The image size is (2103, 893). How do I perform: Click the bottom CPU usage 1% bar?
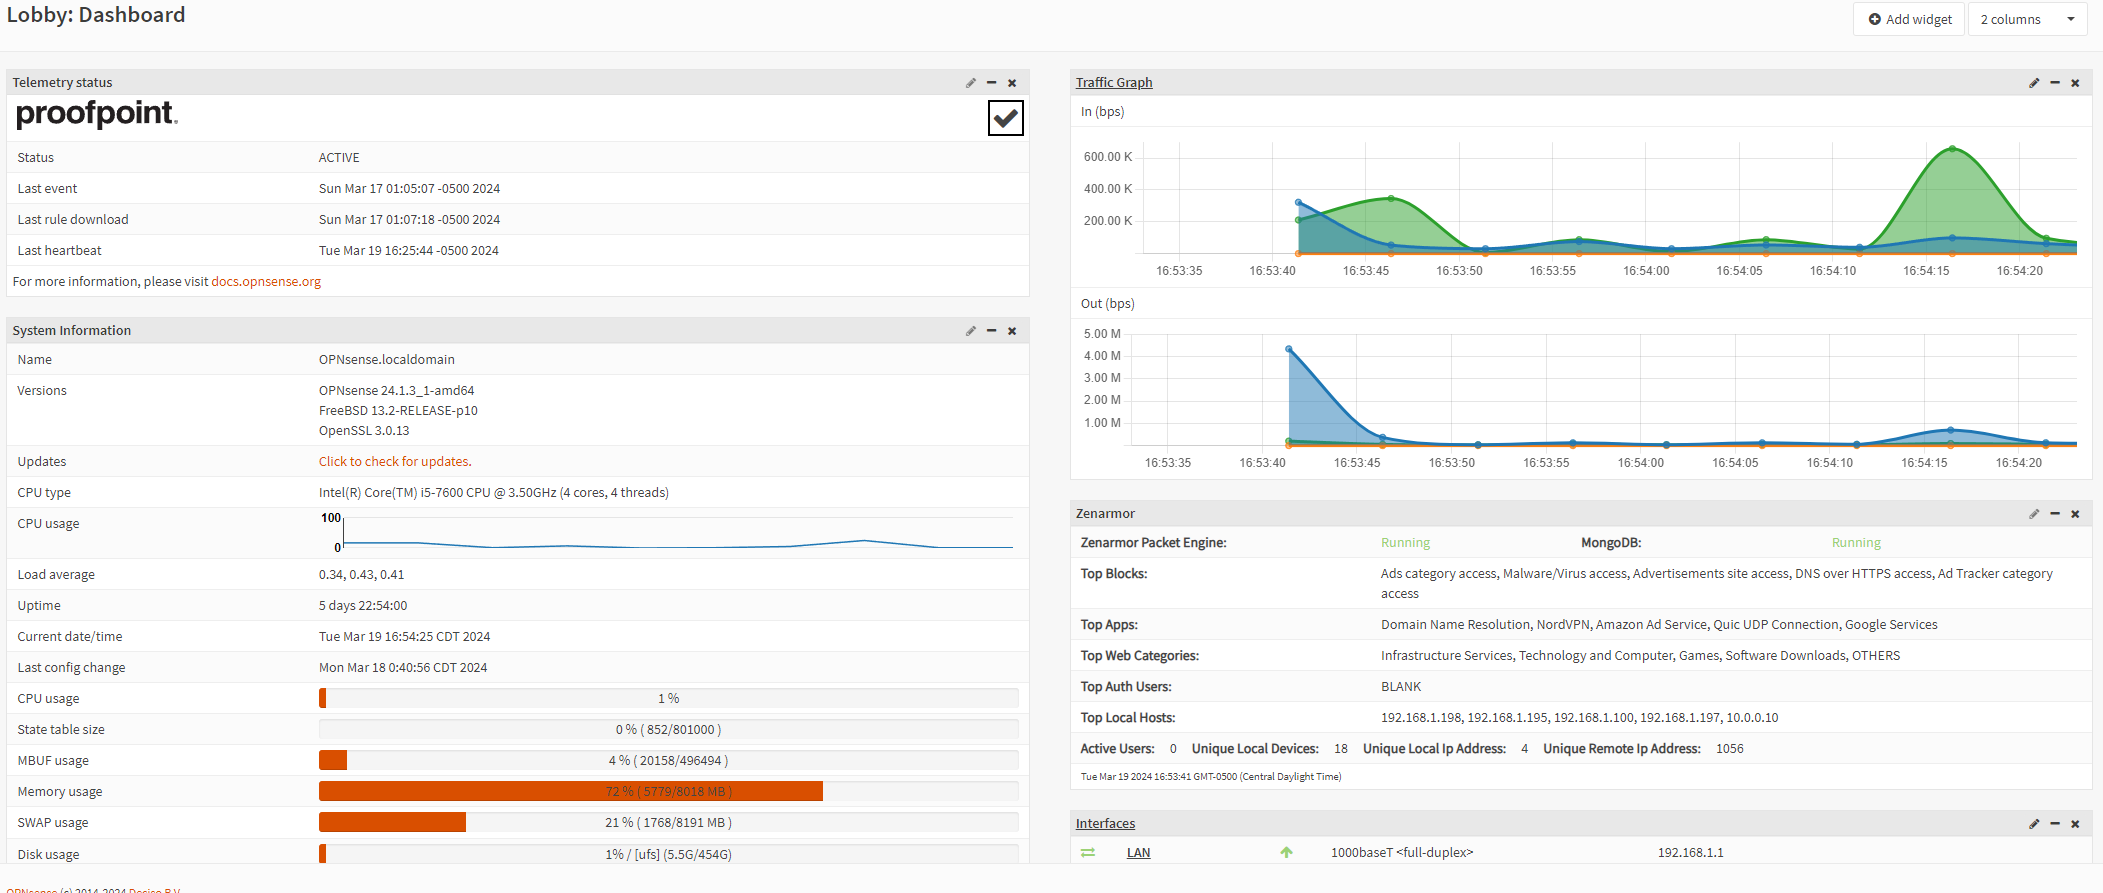[x=668, y=699]
